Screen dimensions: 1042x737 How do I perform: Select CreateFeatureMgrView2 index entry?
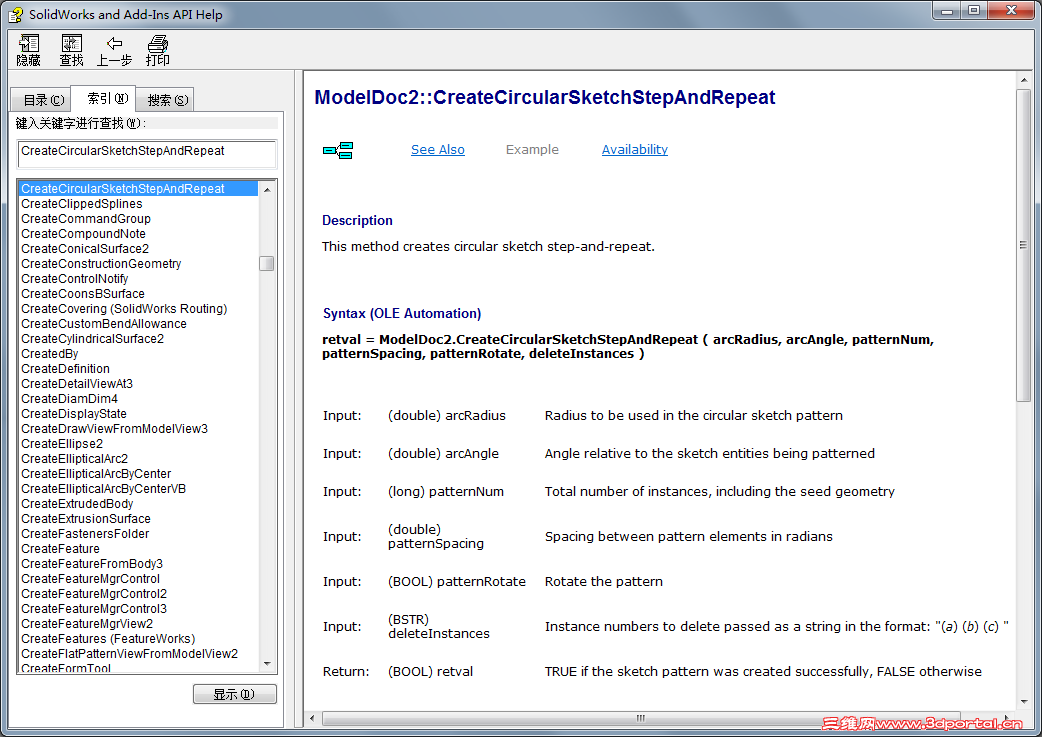(87, 624)
